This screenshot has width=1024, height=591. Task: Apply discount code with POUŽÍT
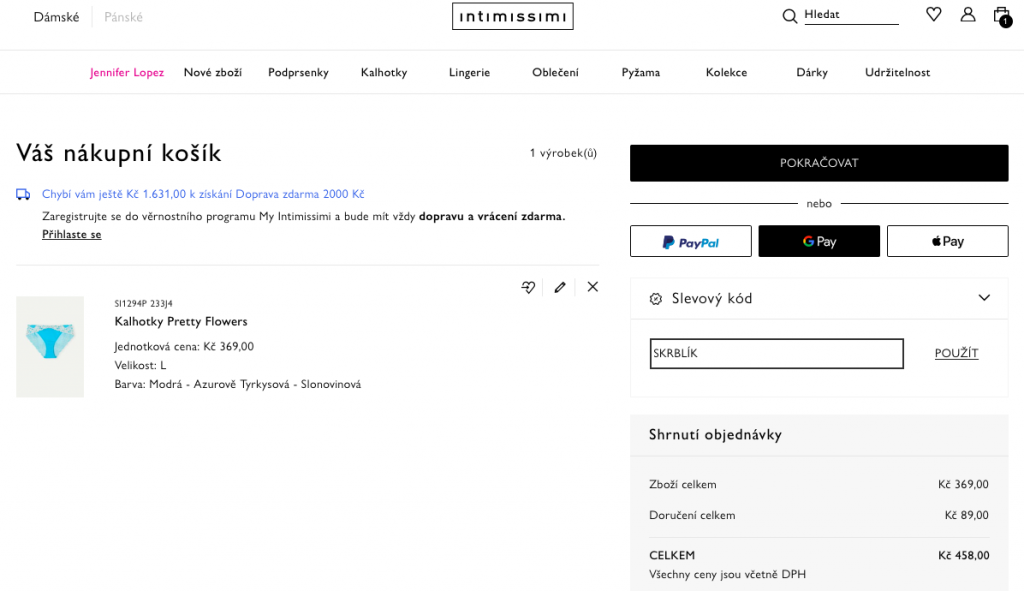(956, 353)
